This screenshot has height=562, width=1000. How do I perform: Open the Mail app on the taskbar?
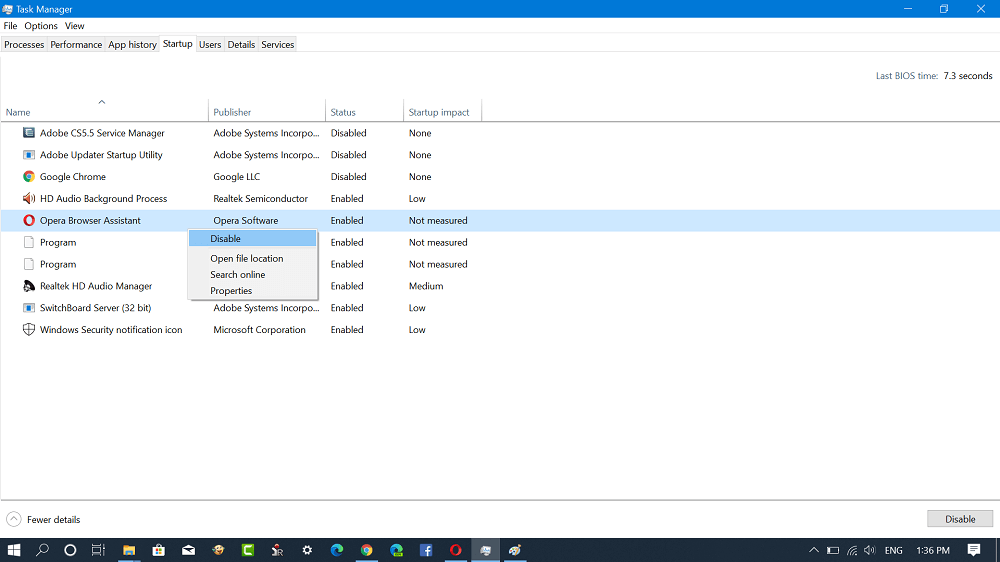[x=188, y=550]
